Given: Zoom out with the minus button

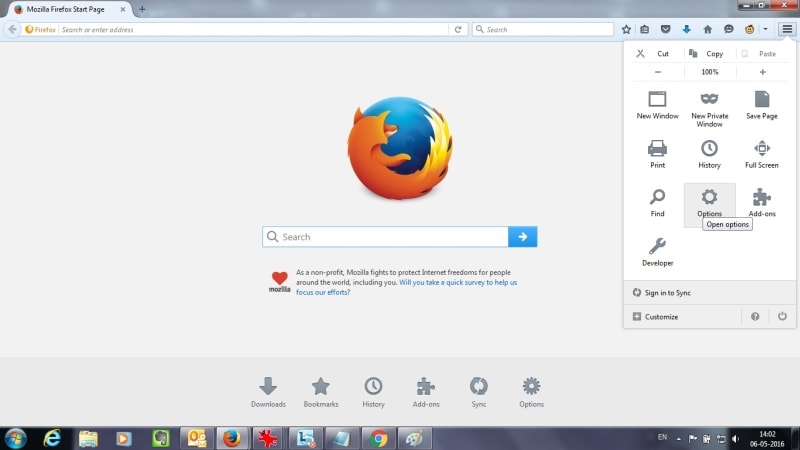Looking at the screenshot, I should pyautogui.click(x=658, y=72).
